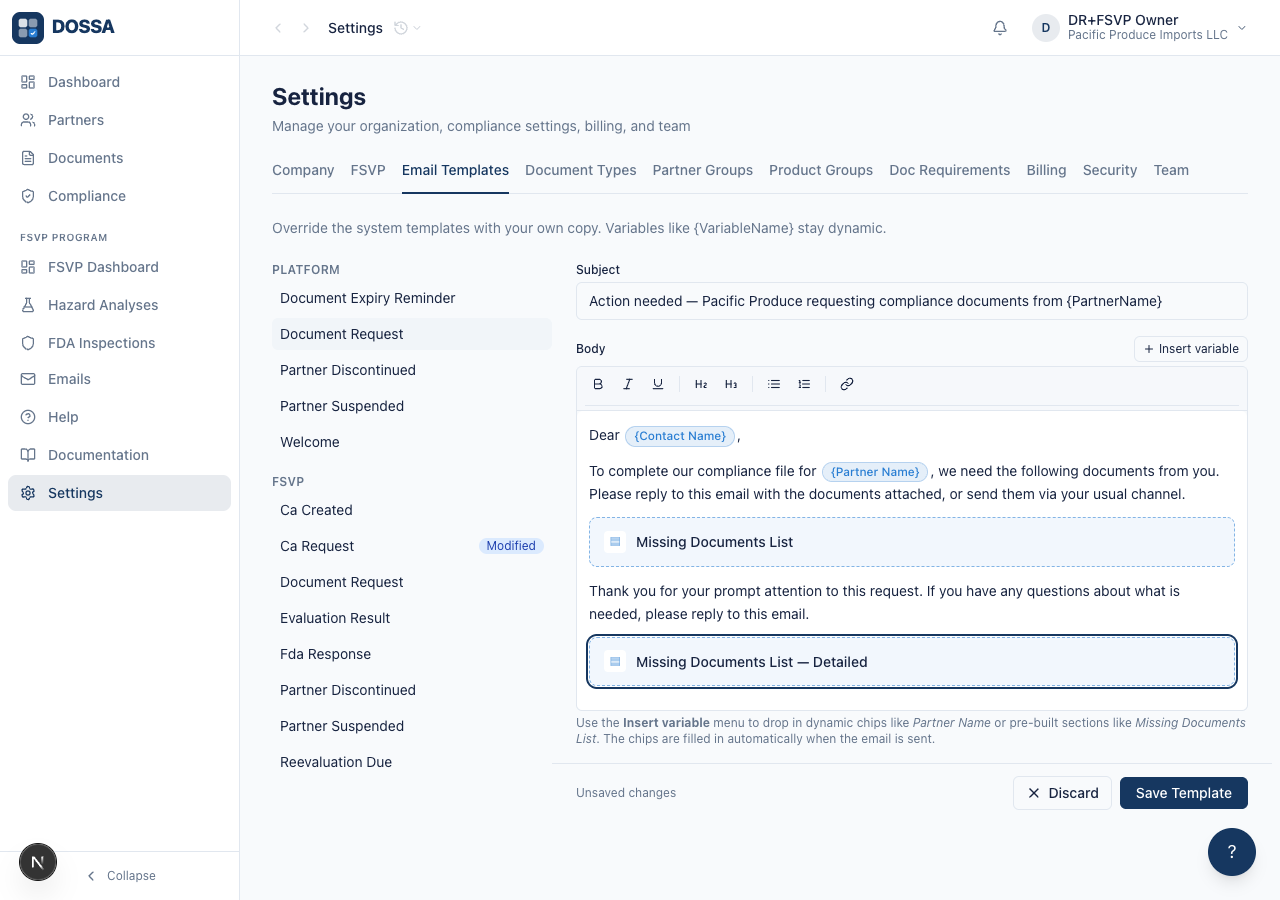This screenshot has width=1280, height=900.
Task: Open the Billing tab
Action: tap(1046, 170)
